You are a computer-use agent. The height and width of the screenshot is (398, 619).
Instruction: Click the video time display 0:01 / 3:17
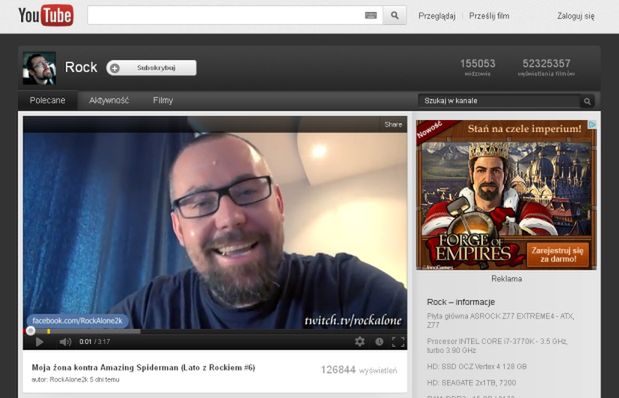[x=94, y=342]
